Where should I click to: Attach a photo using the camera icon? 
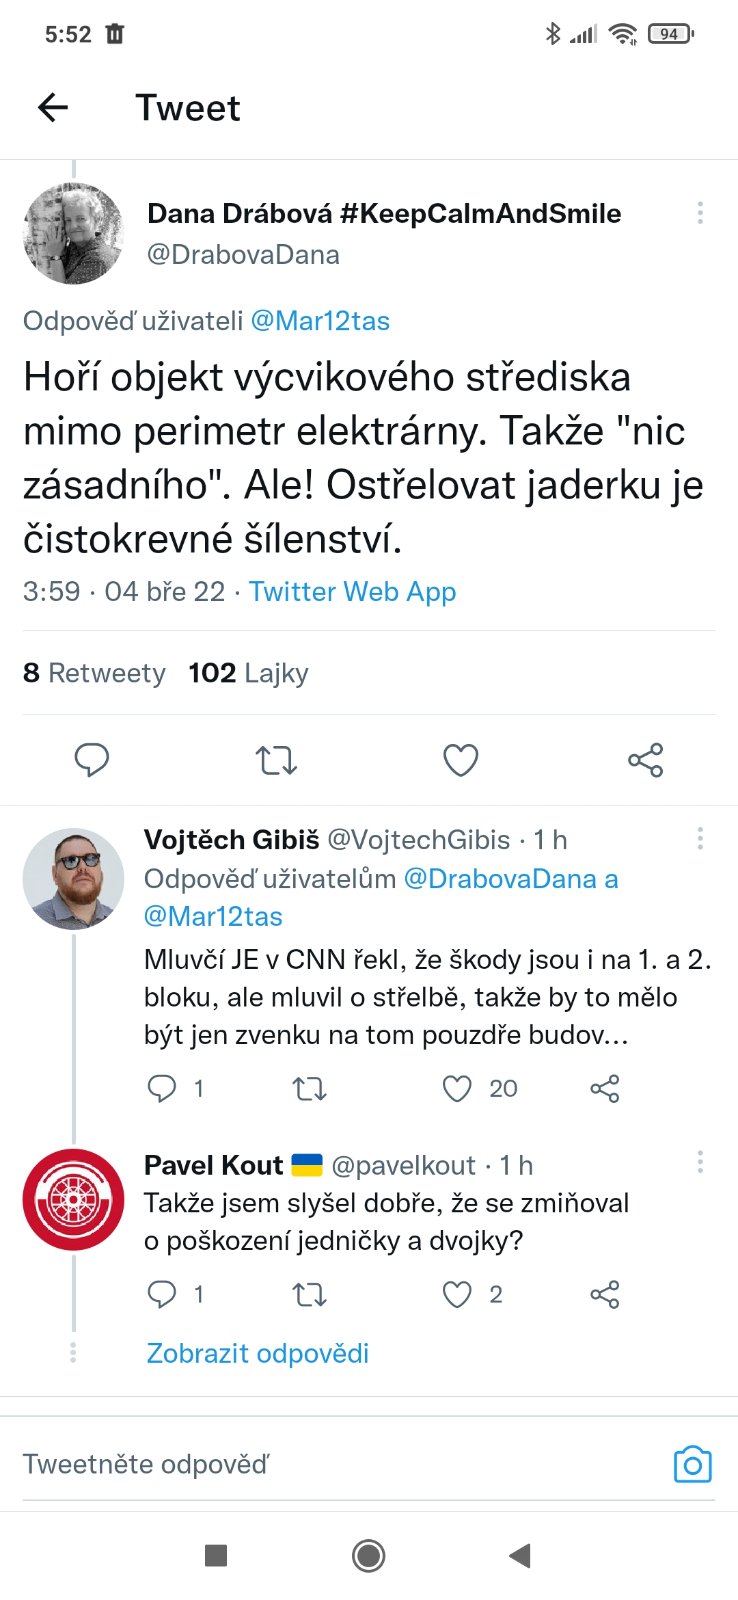(x=692, y=1465)
